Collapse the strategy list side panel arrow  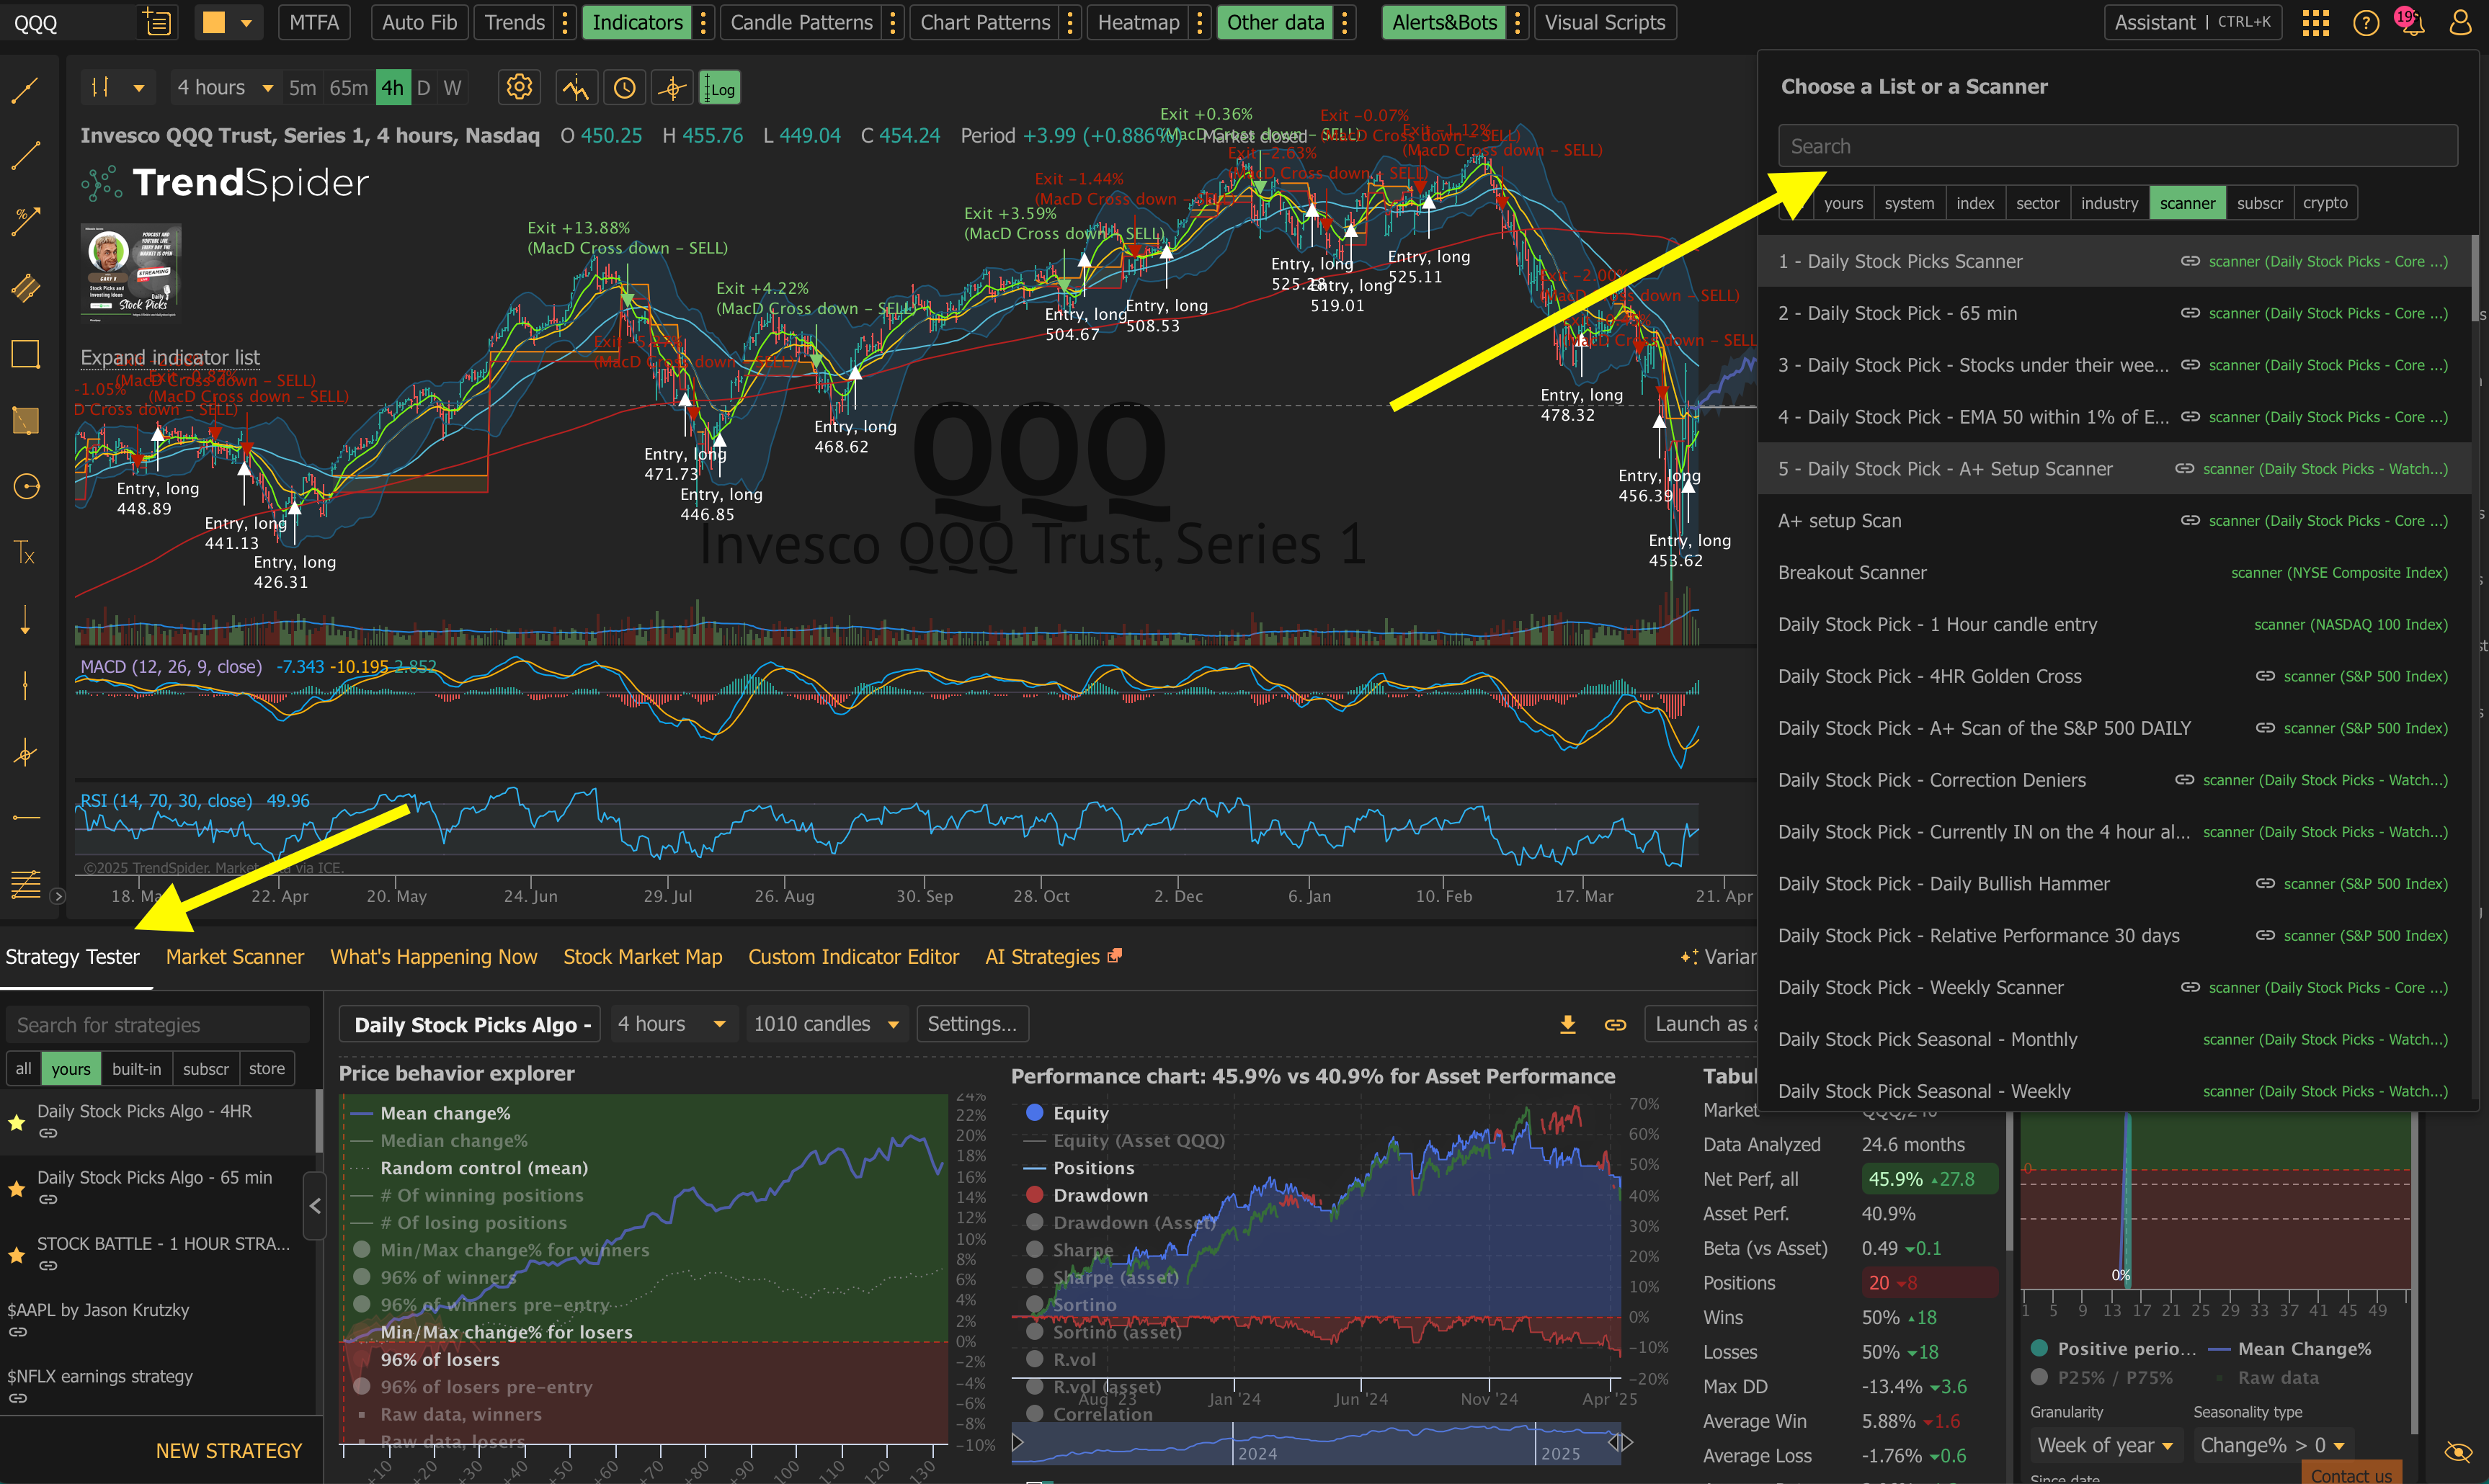coord(314,1206)
